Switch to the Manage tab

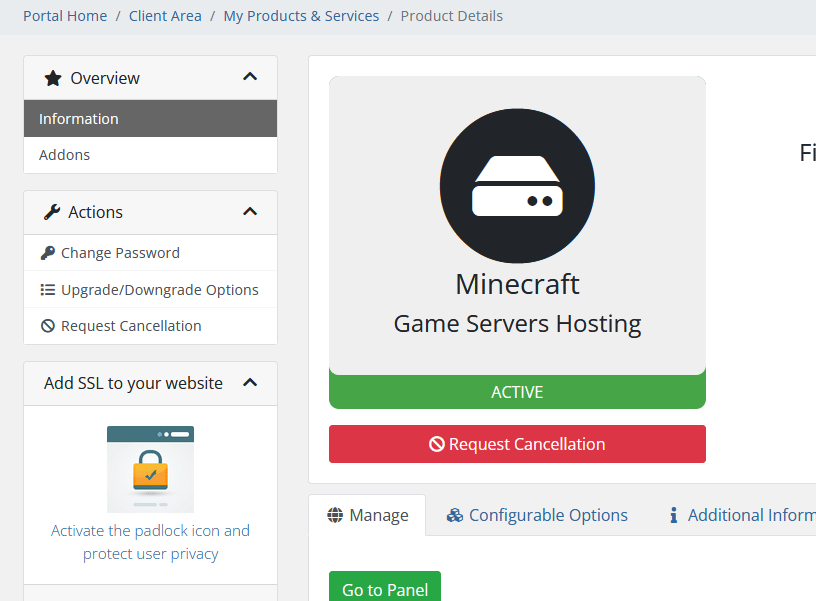pos(367,515)
